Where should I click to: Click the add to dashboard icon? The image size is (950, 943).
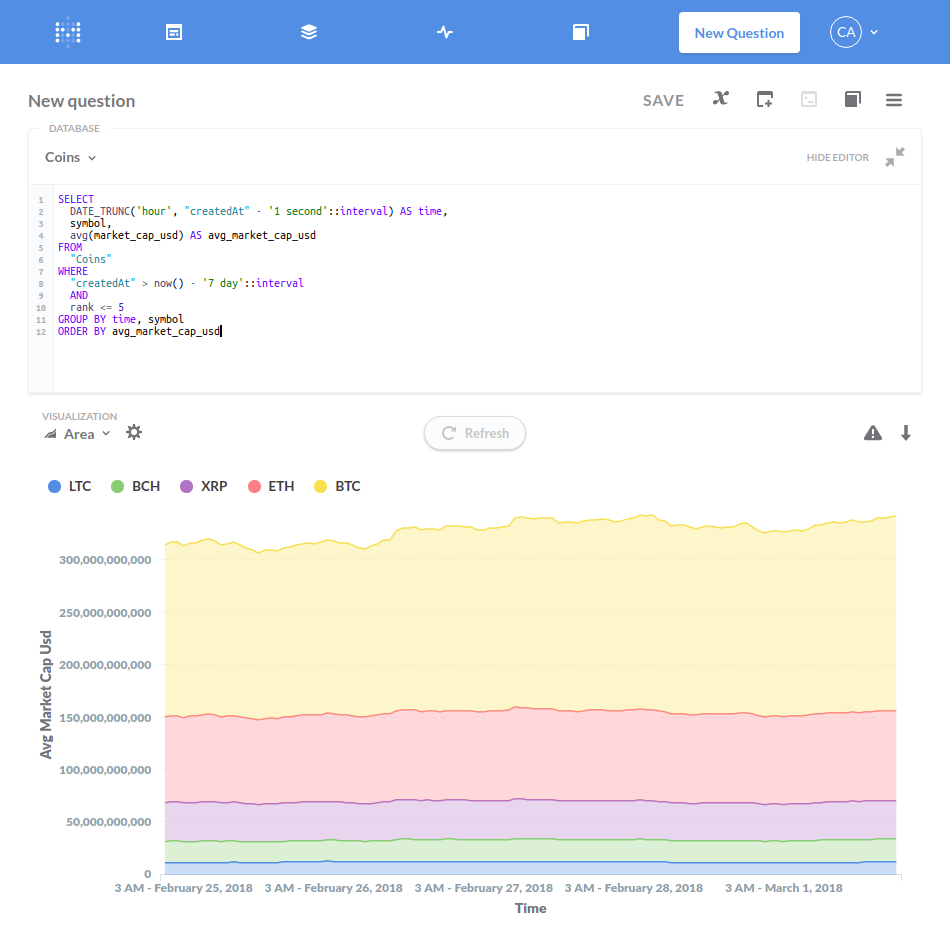pos(765,99)
